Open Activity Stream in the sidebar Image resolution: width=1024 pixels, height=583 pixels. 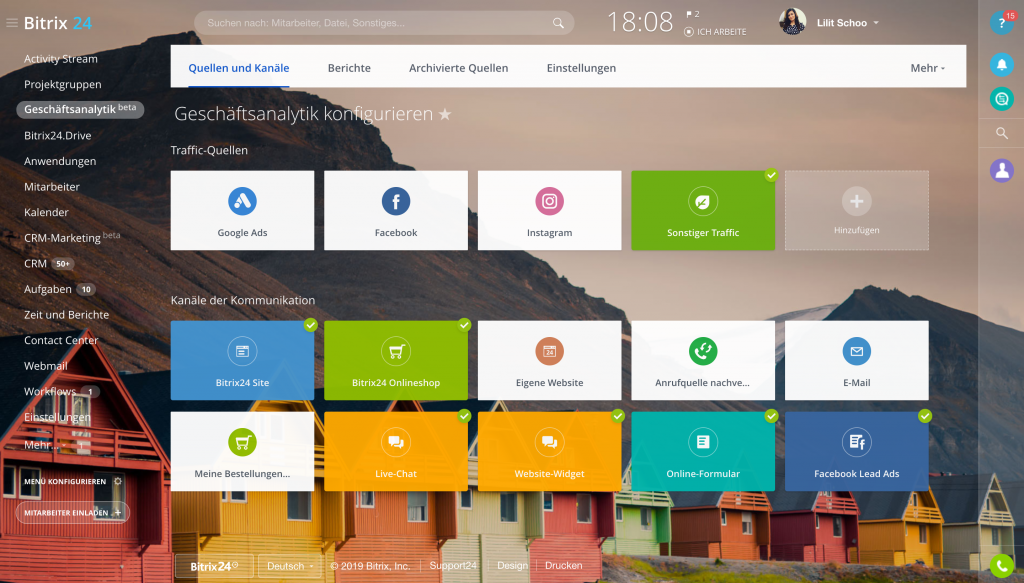[x=61, y=59]
